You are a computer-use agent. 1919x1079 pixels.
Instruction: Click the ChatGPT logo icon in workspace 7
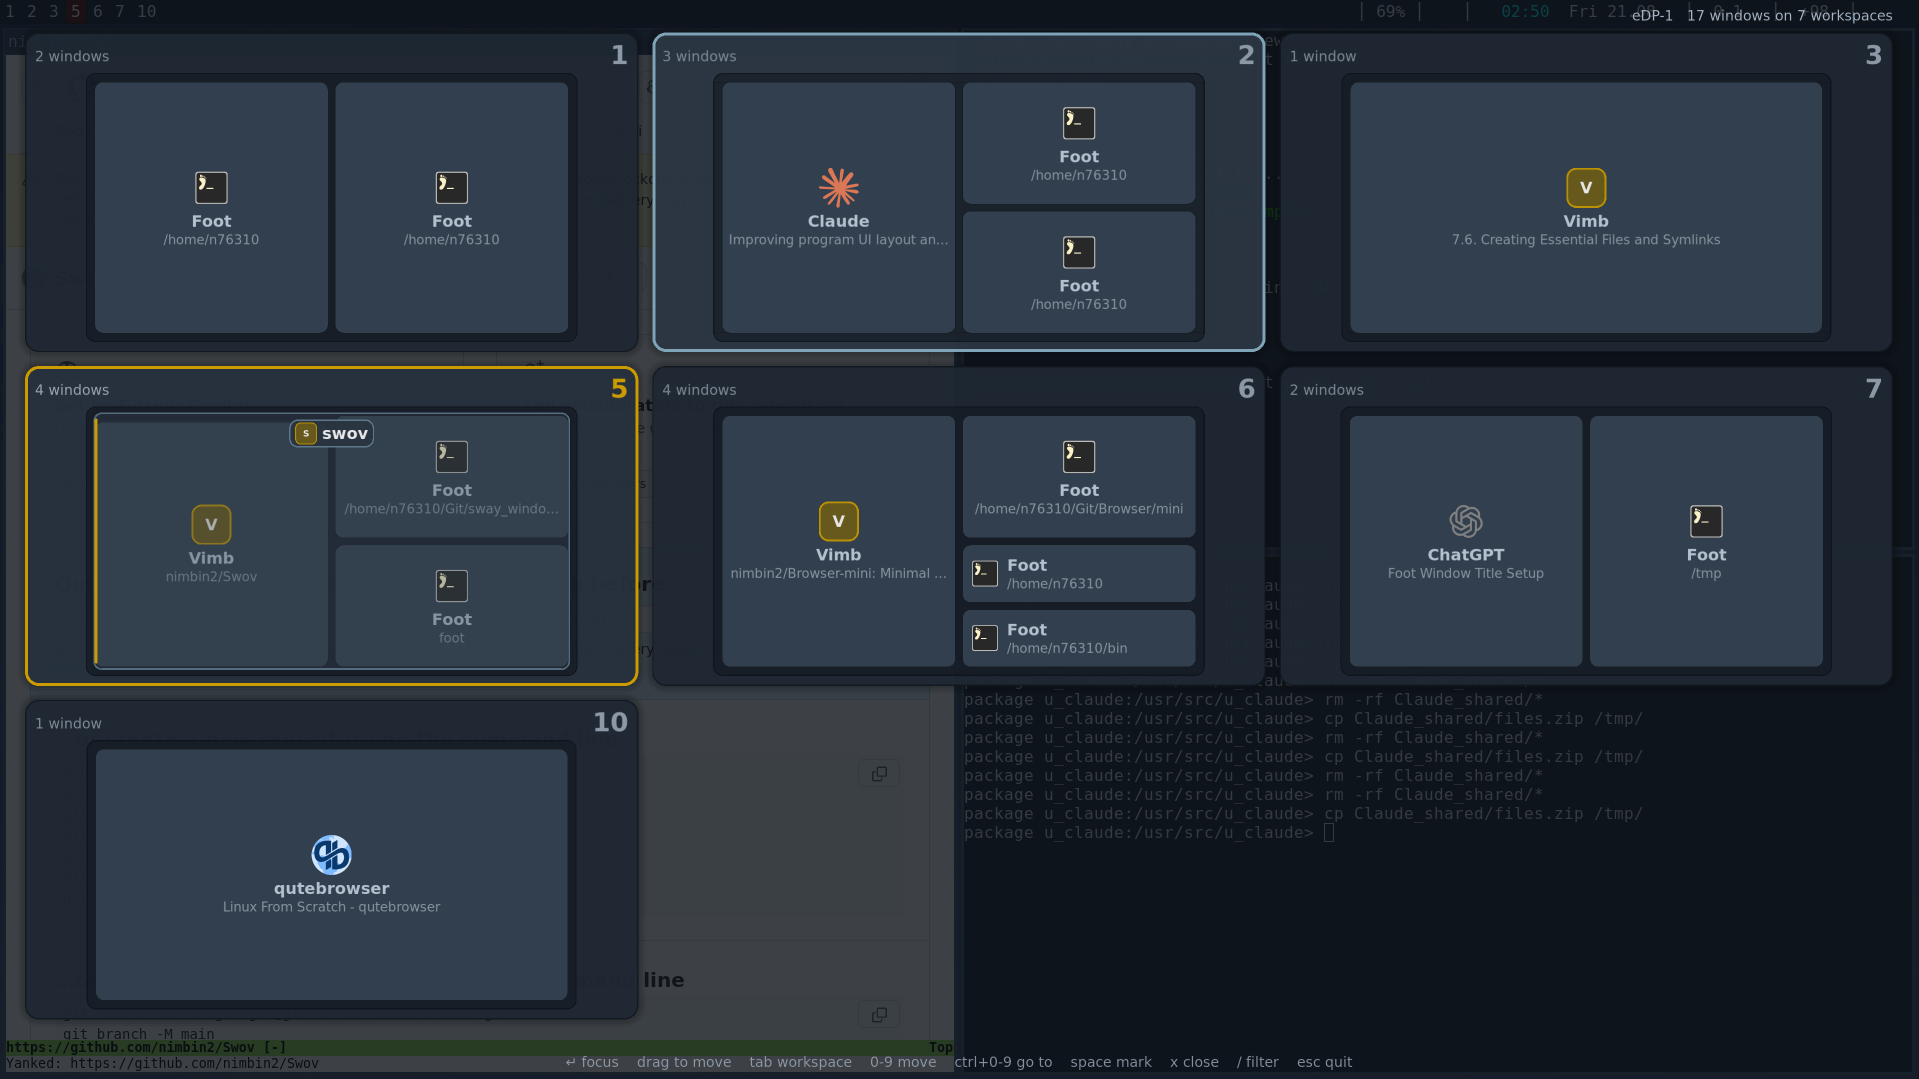coord(1465,521)
